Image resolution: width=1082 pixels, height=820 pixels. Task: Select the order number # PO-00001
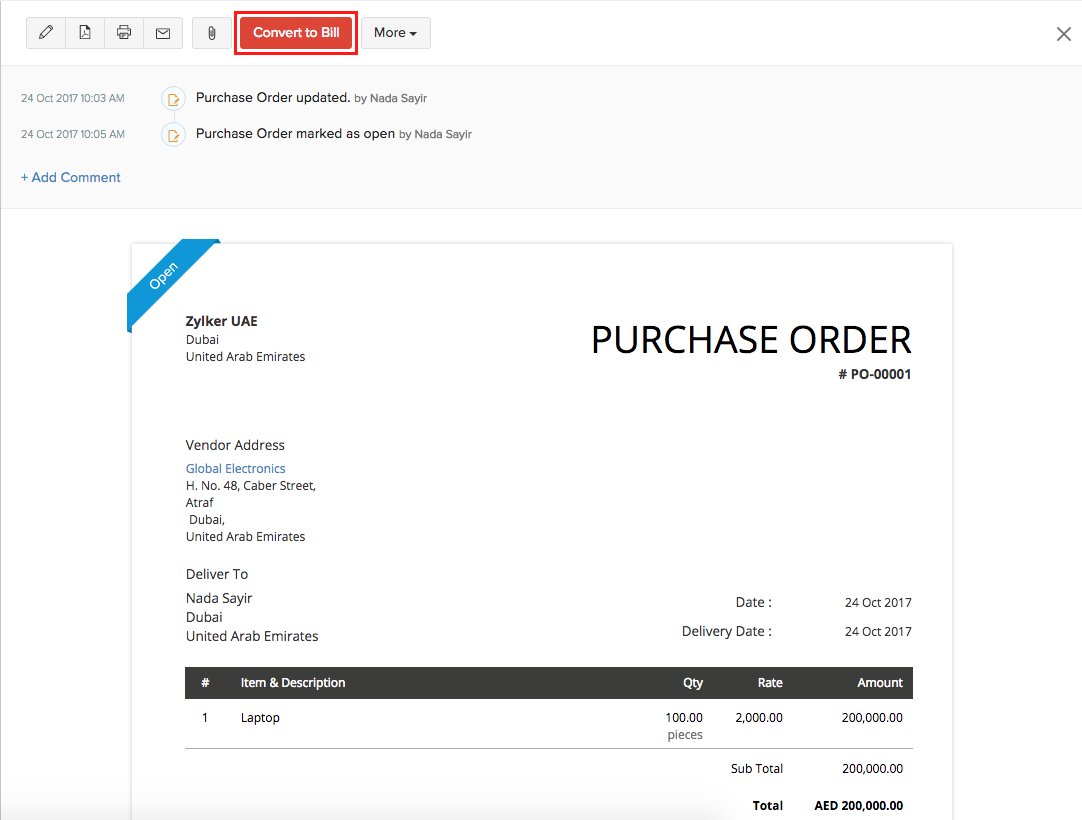[x=874, y=374]
